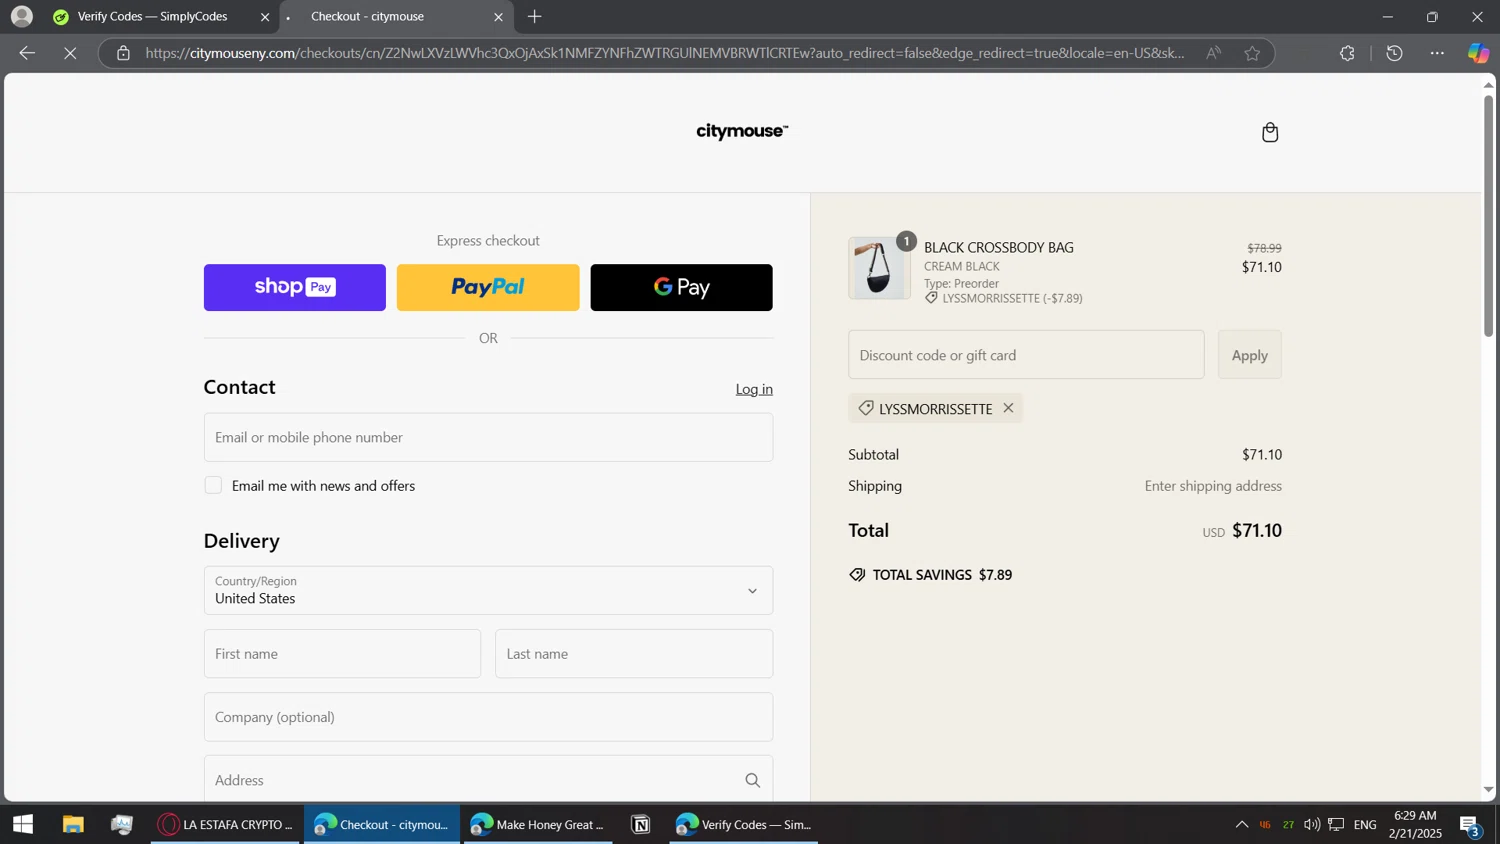Focus the Discount code or gift card field

click(1026, 355)
